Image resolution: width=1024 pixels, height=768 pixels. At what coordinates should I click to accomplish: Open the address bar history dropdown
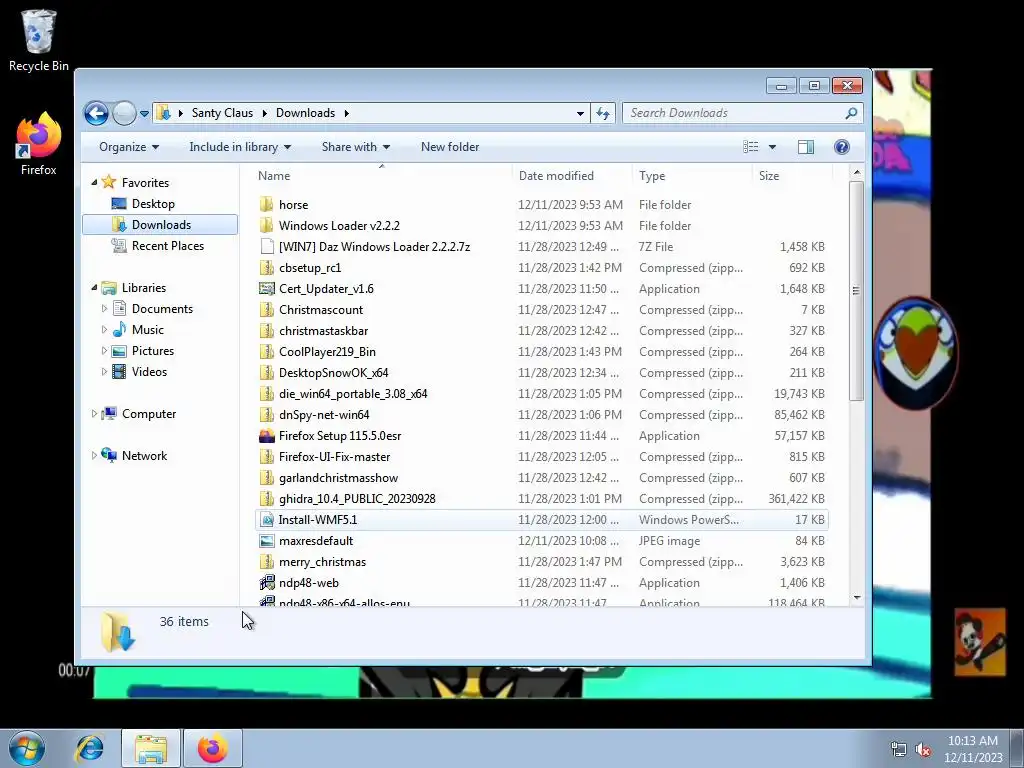pyautogui.click(x=580, y=114)
